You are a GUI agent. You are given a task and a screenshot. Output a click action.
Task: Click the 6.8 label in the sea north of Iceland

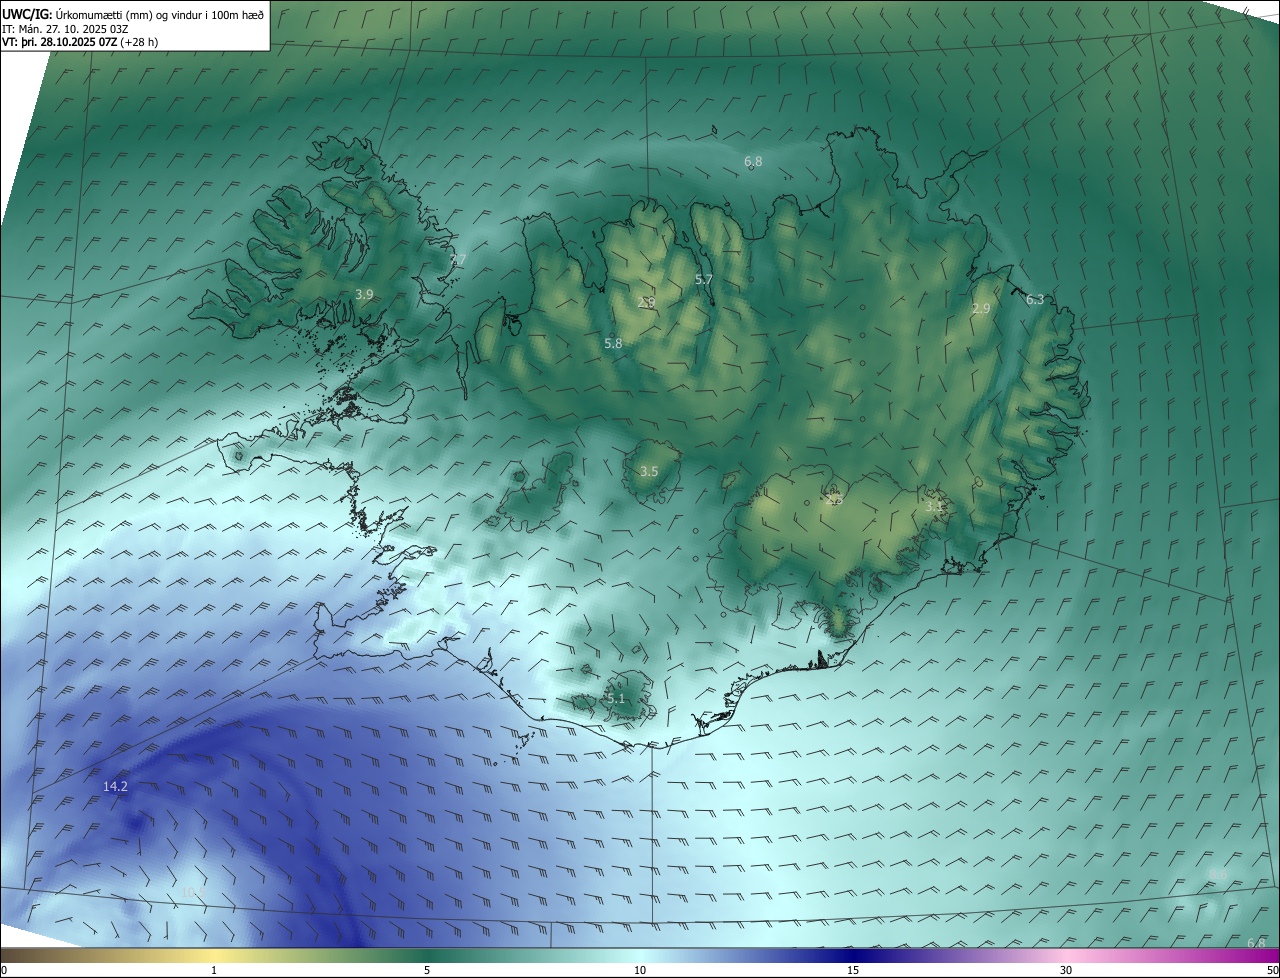(753, 161)
